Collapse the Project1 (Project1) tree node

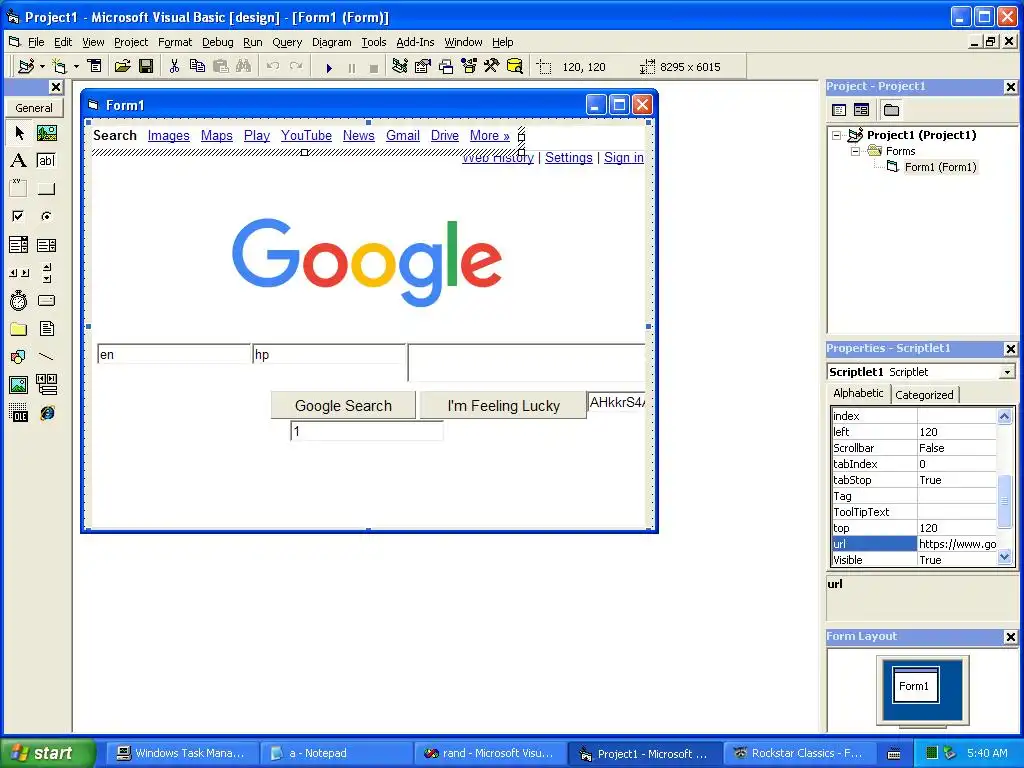click(837, 135)
